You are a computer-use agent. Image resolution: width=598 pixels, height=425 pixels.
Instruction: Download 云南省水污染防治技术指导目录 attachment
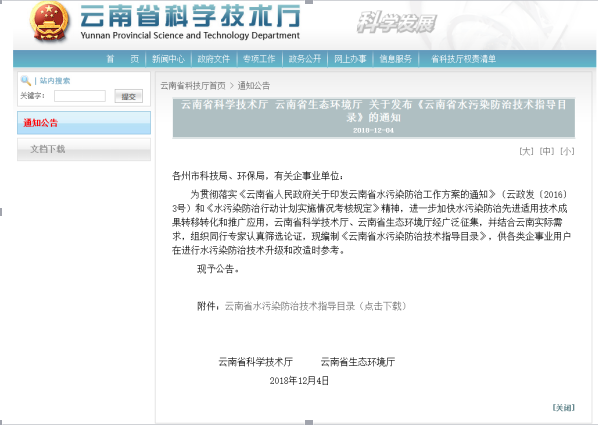pos(315,306)
